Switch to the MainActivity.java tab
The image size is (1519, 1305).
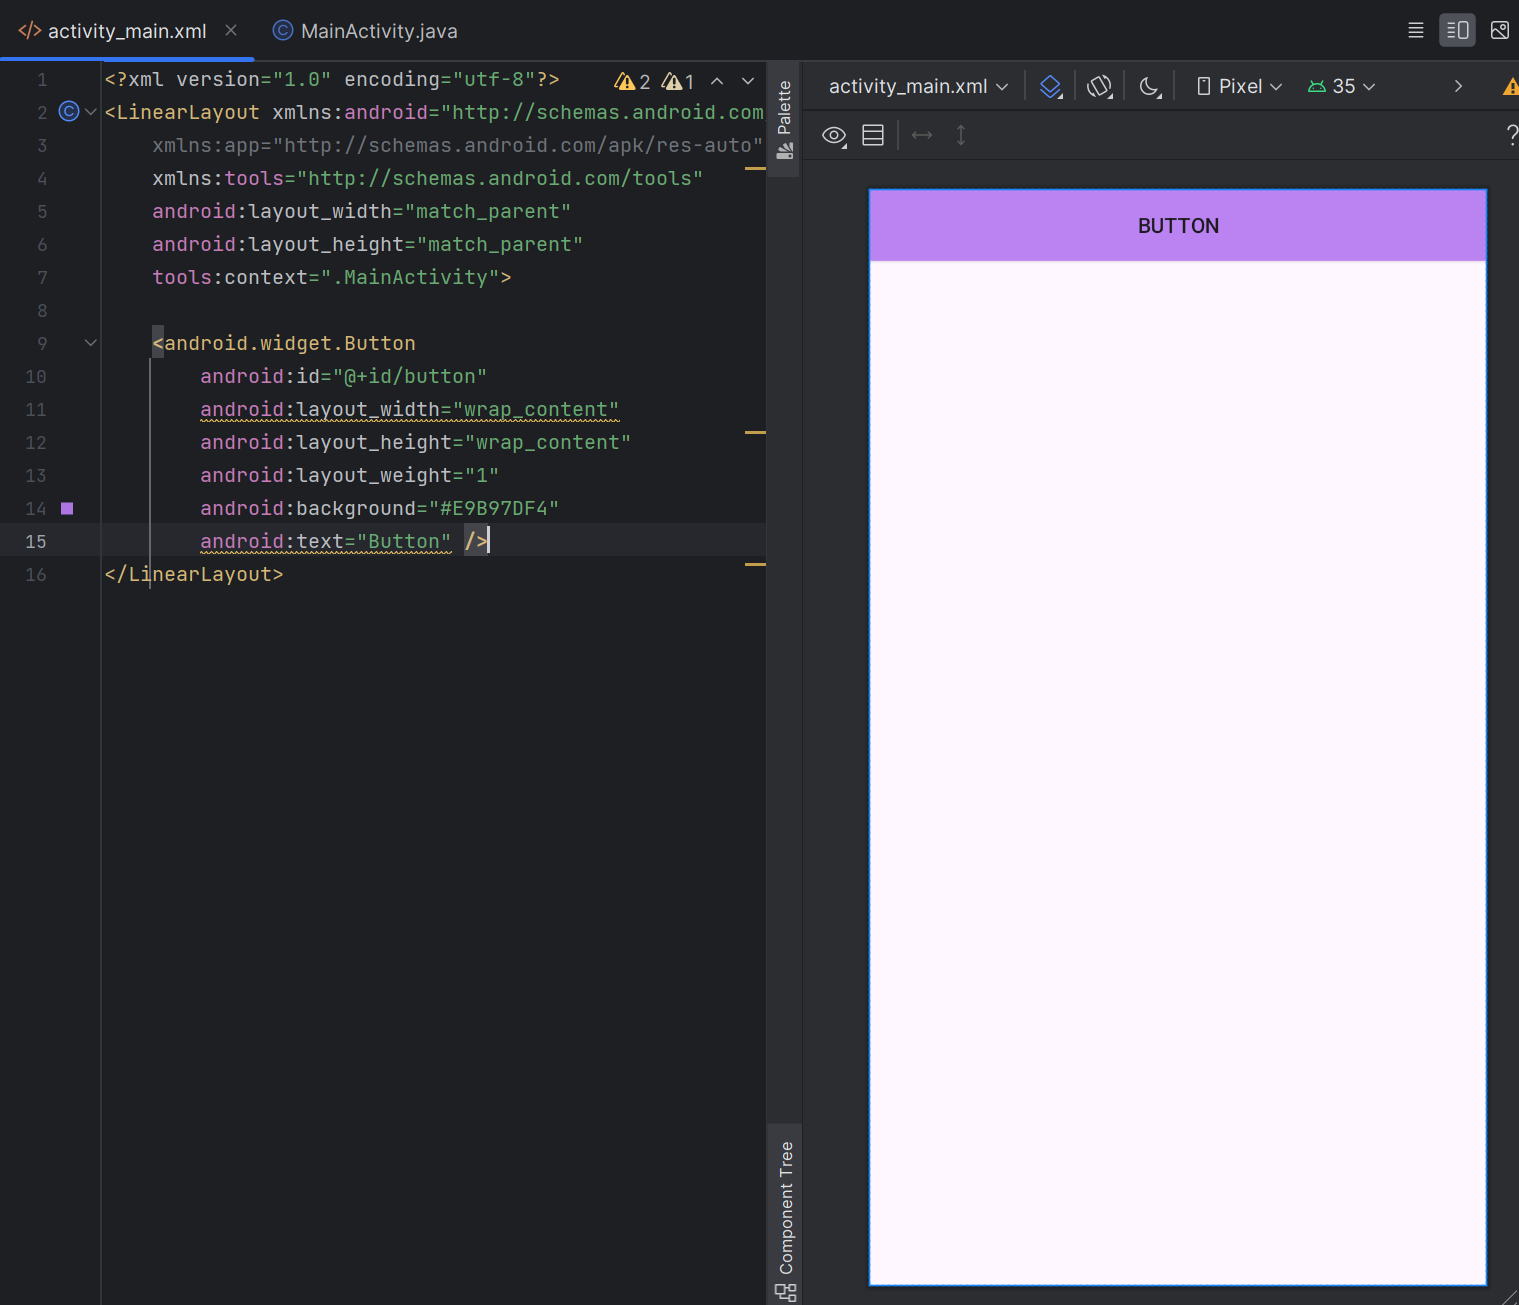coord(365,31)
